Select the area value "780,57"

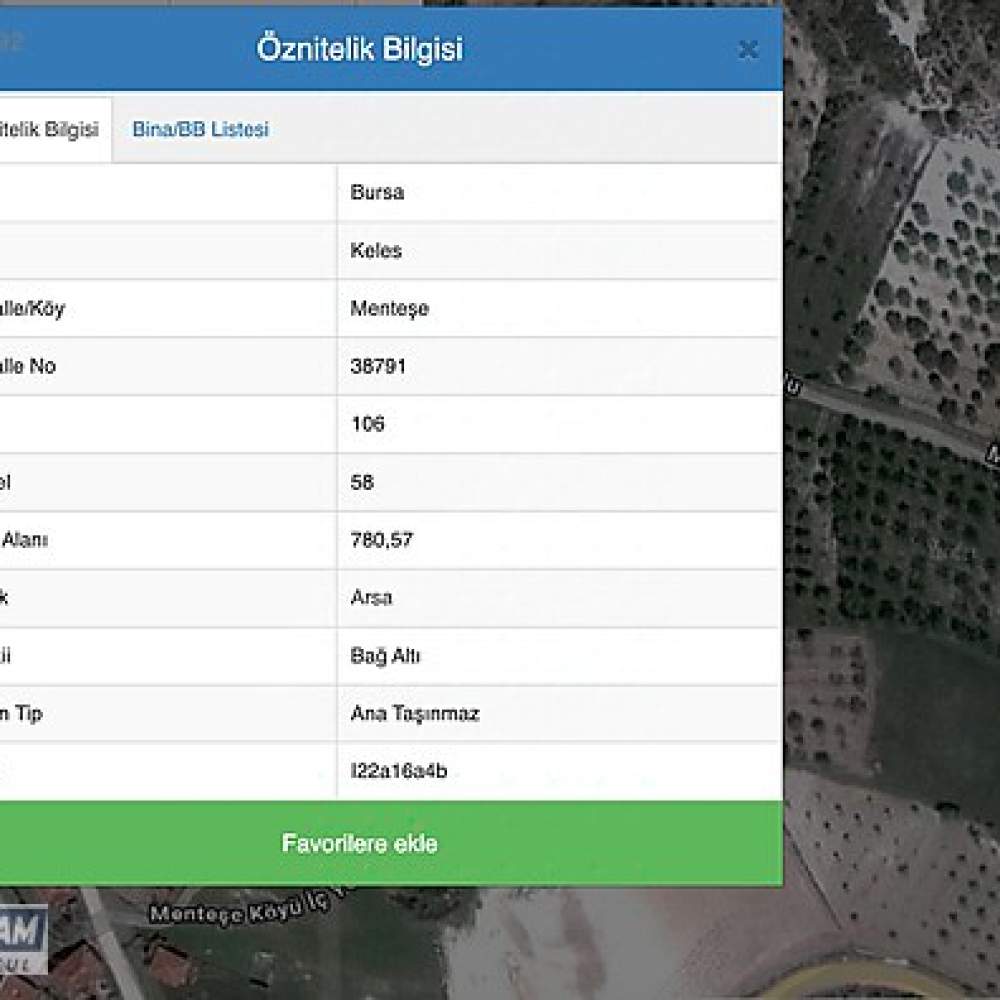(x=381, y=540)
